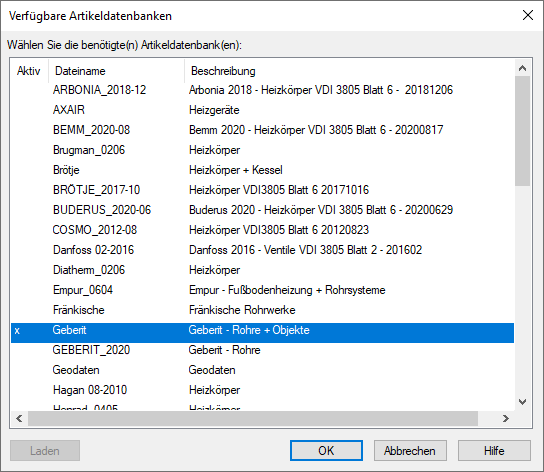Screen dimensions: 544x472
Task: Click 'Geberit - Rohre + Objekte' description
Action: click(x=249, y=330)
